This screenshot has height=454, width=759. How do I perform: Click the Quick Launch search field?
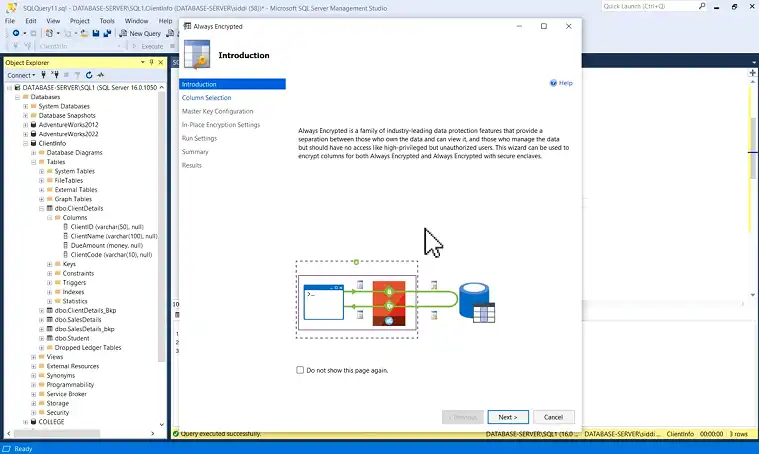(x=649, y=6)
